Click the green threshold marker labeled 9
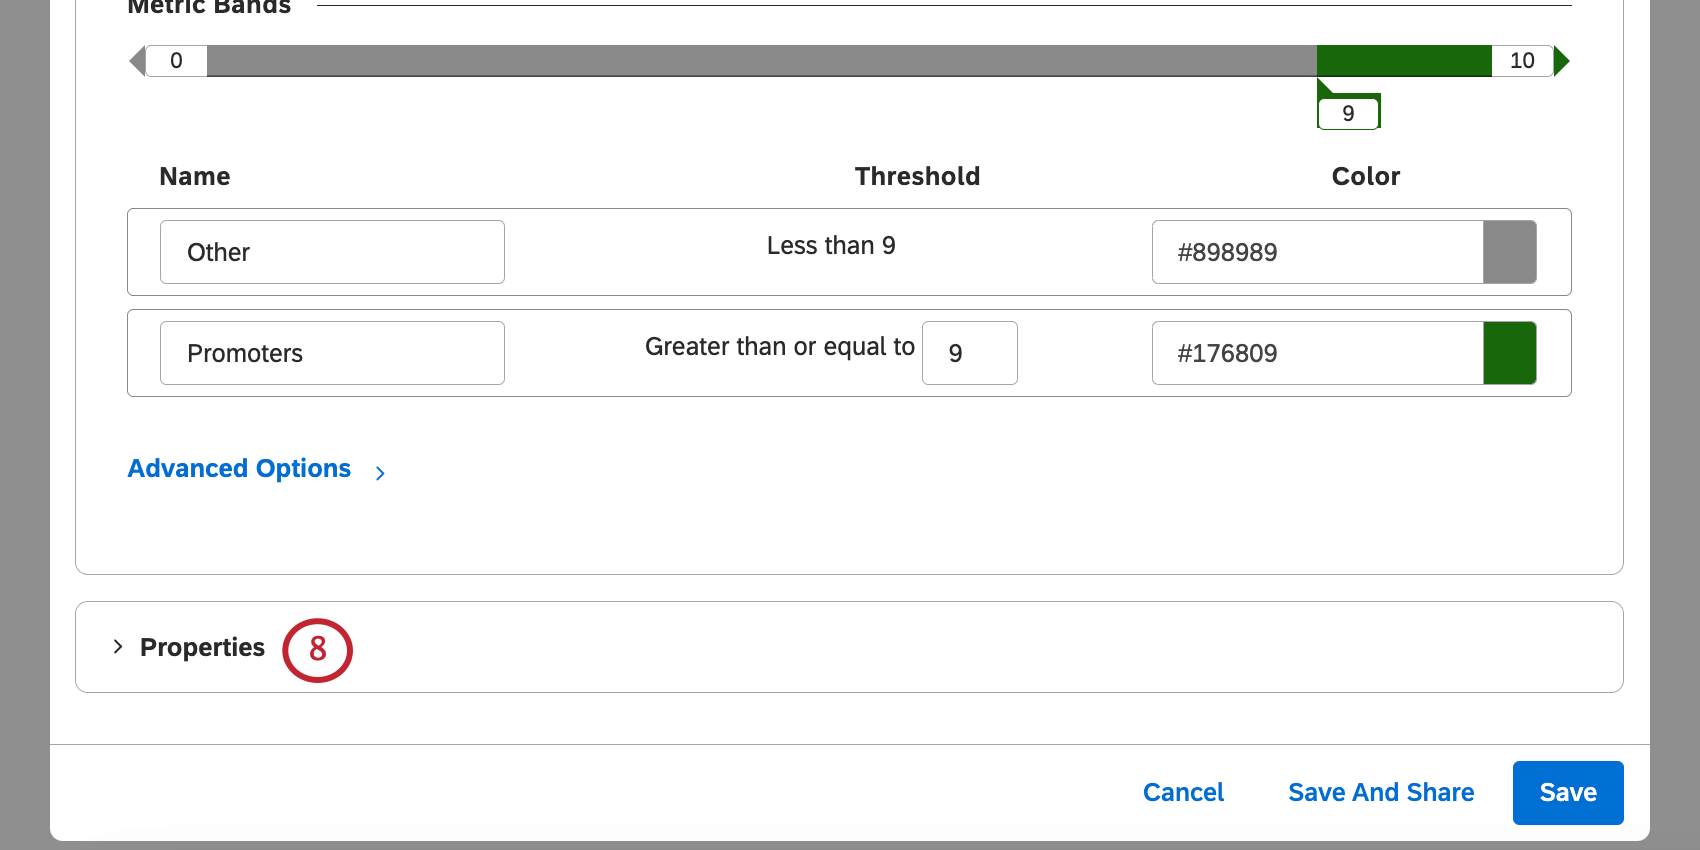This screenshot has width=1700, height=850. click(1348, 113)
